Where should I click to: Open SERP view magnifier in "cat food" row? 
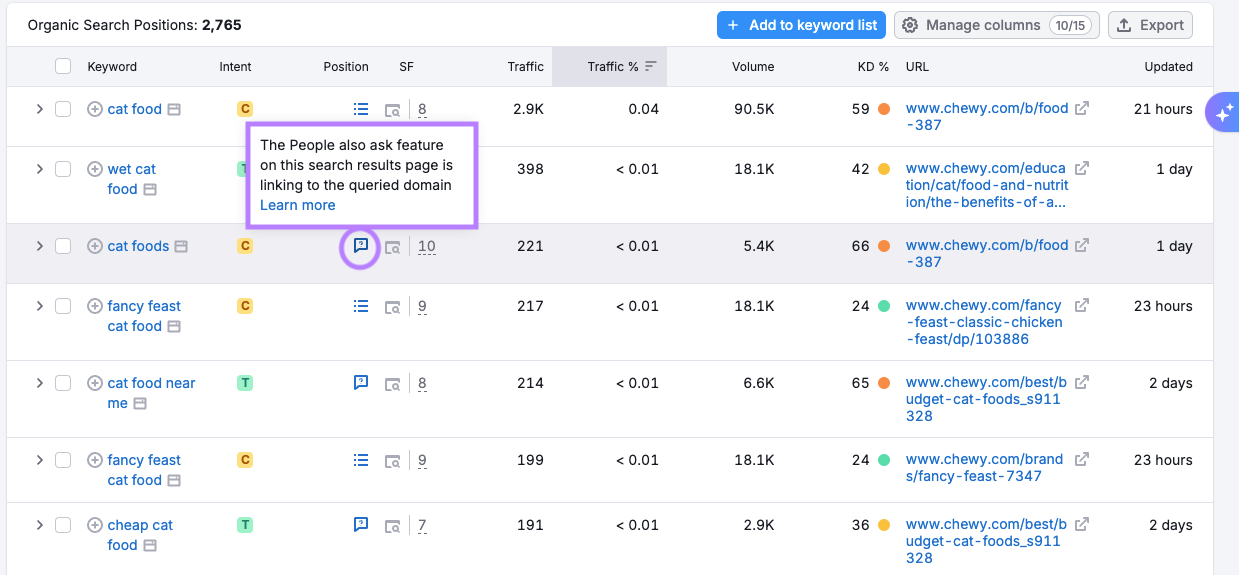pyautogui.click(x=393, y=110)
